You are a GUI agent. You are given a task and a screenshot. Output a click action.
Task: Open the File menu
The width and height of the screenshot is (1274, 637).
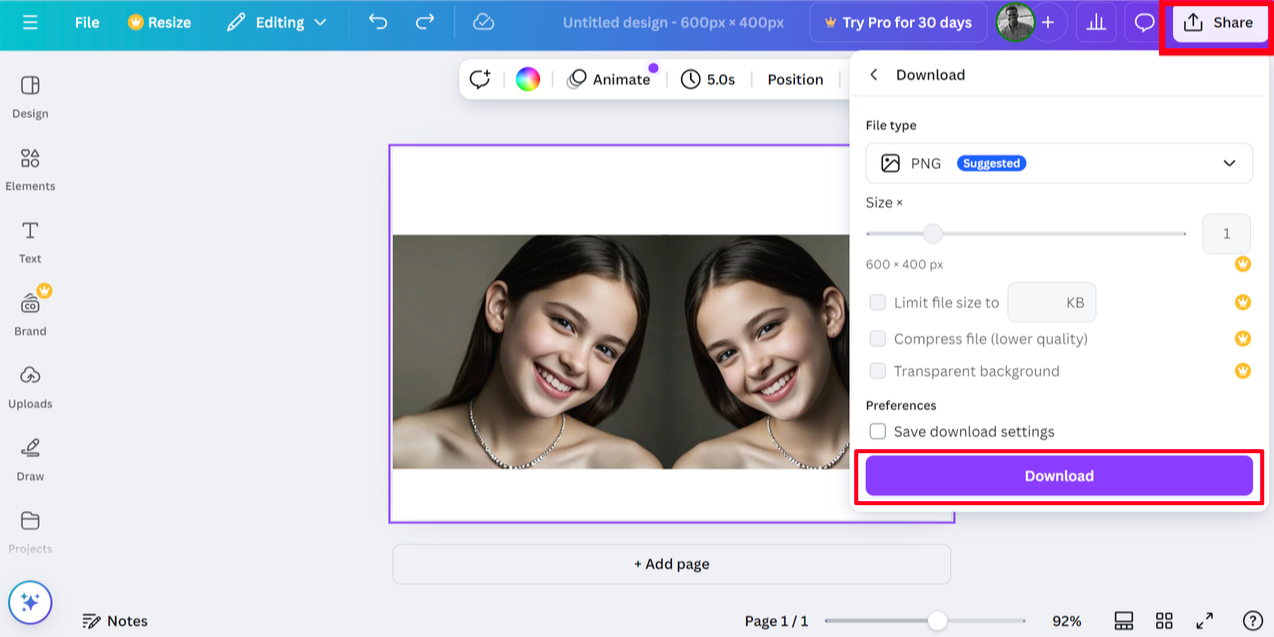[x=87, y=22]
